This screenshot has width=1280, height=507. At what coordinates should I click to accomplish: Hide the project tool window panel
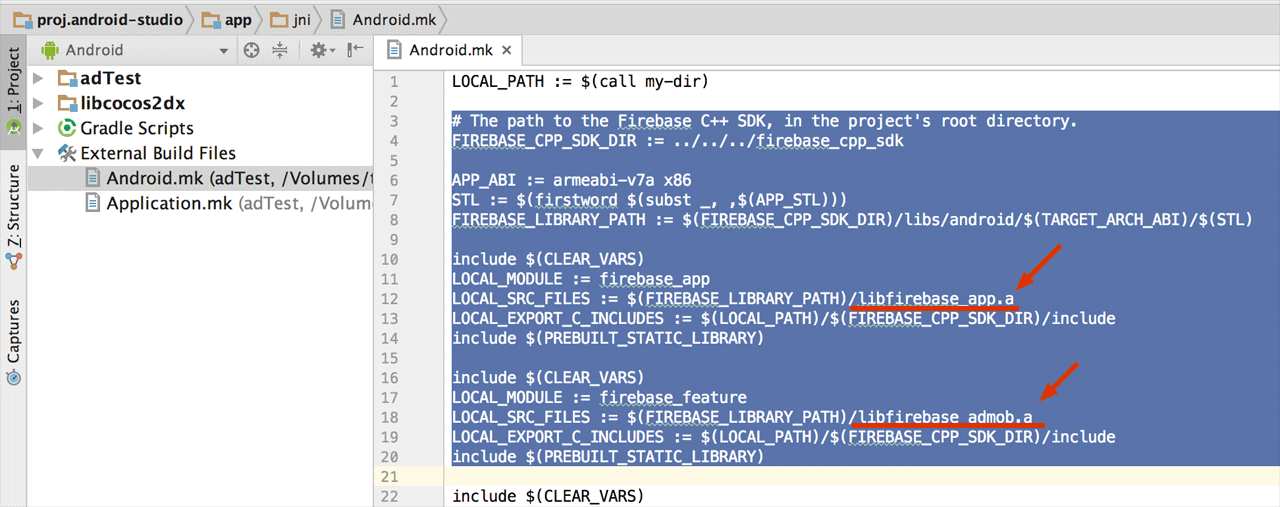(x=355, y=50)
